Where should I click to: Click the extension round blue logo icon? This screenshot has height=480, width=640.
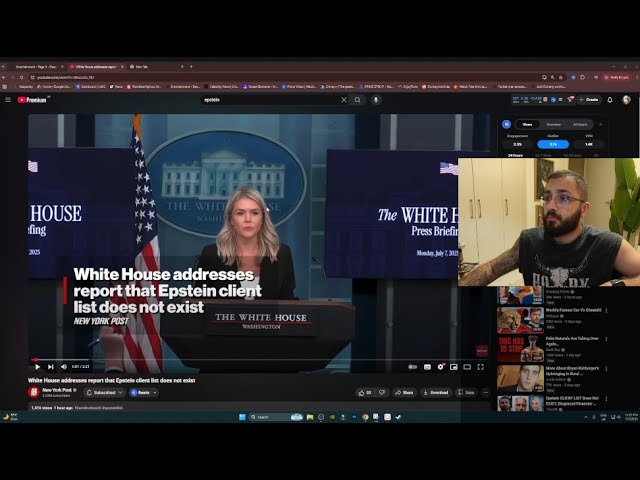(x=507, y=124)
